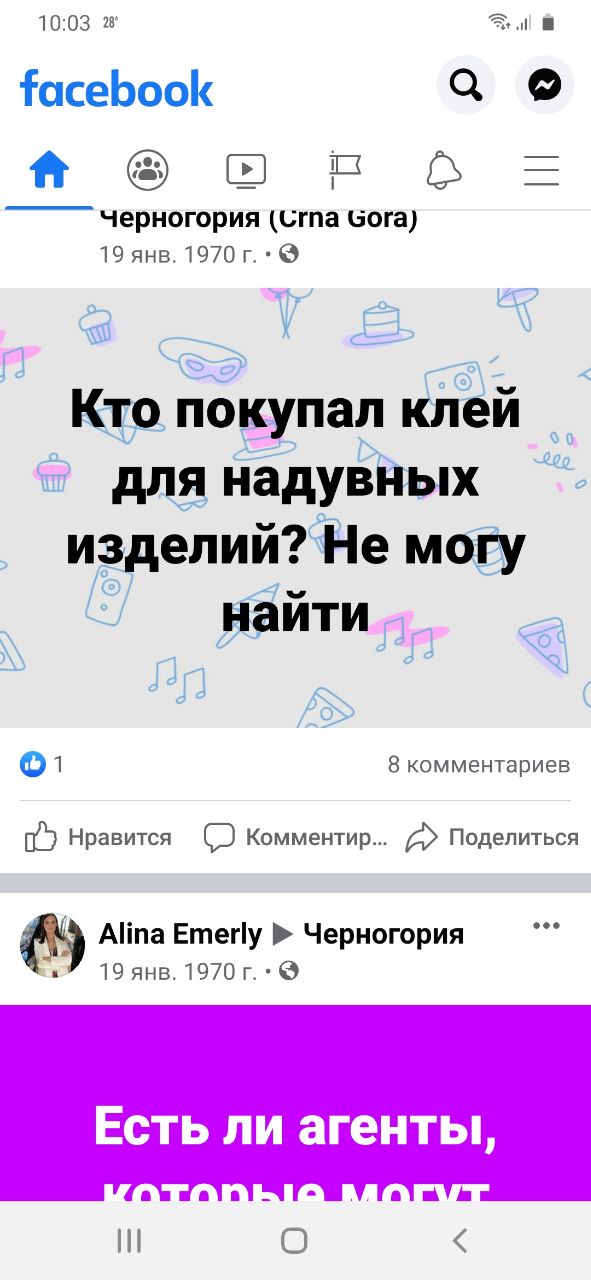The image size is (591, 1280).
Task: Like the post with Нравится button
Action: pyautogui.click(x=98, y=837)
